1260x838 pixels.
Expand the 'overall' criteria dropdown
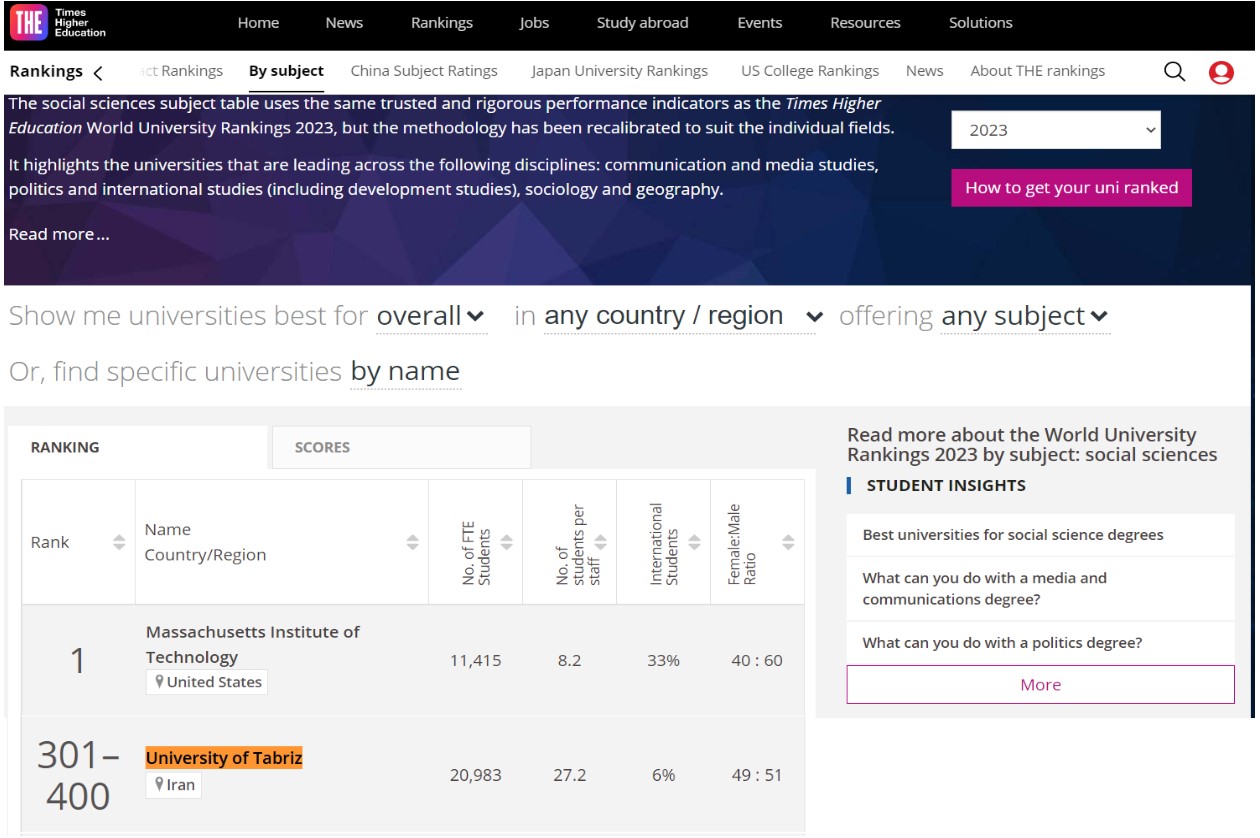pos(431,316)
